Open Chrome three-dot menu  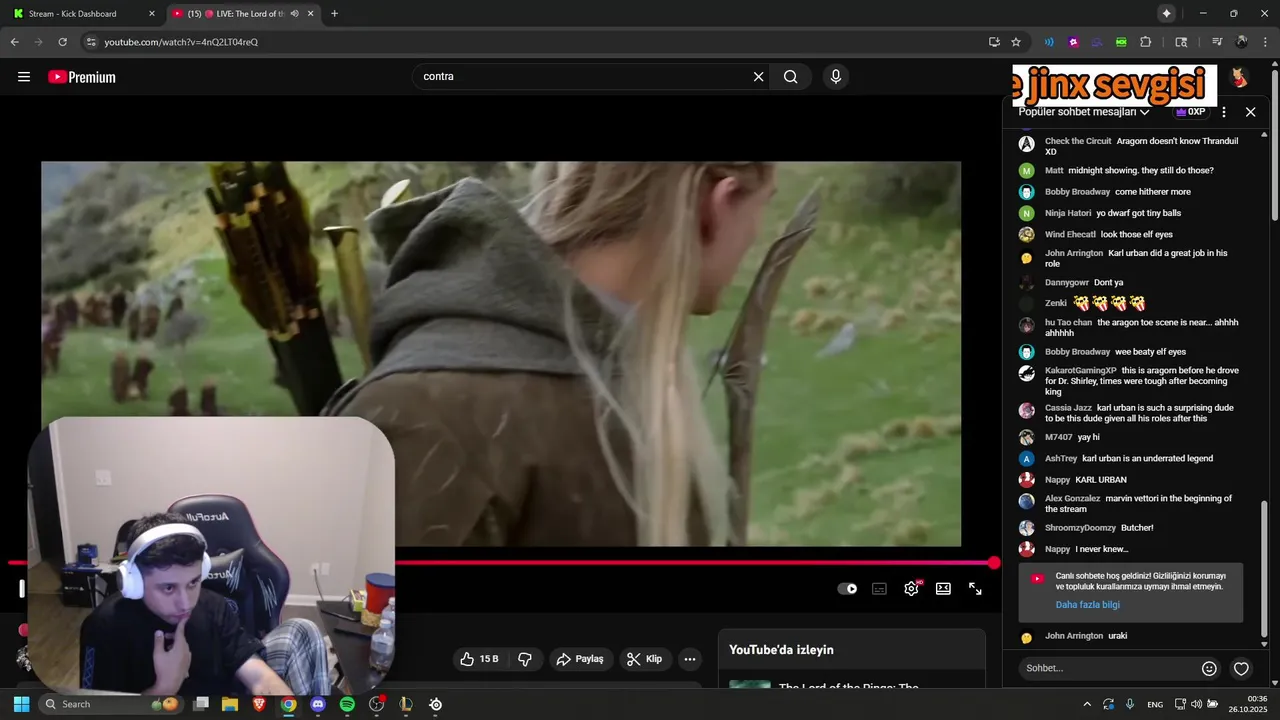[1265, 42]
